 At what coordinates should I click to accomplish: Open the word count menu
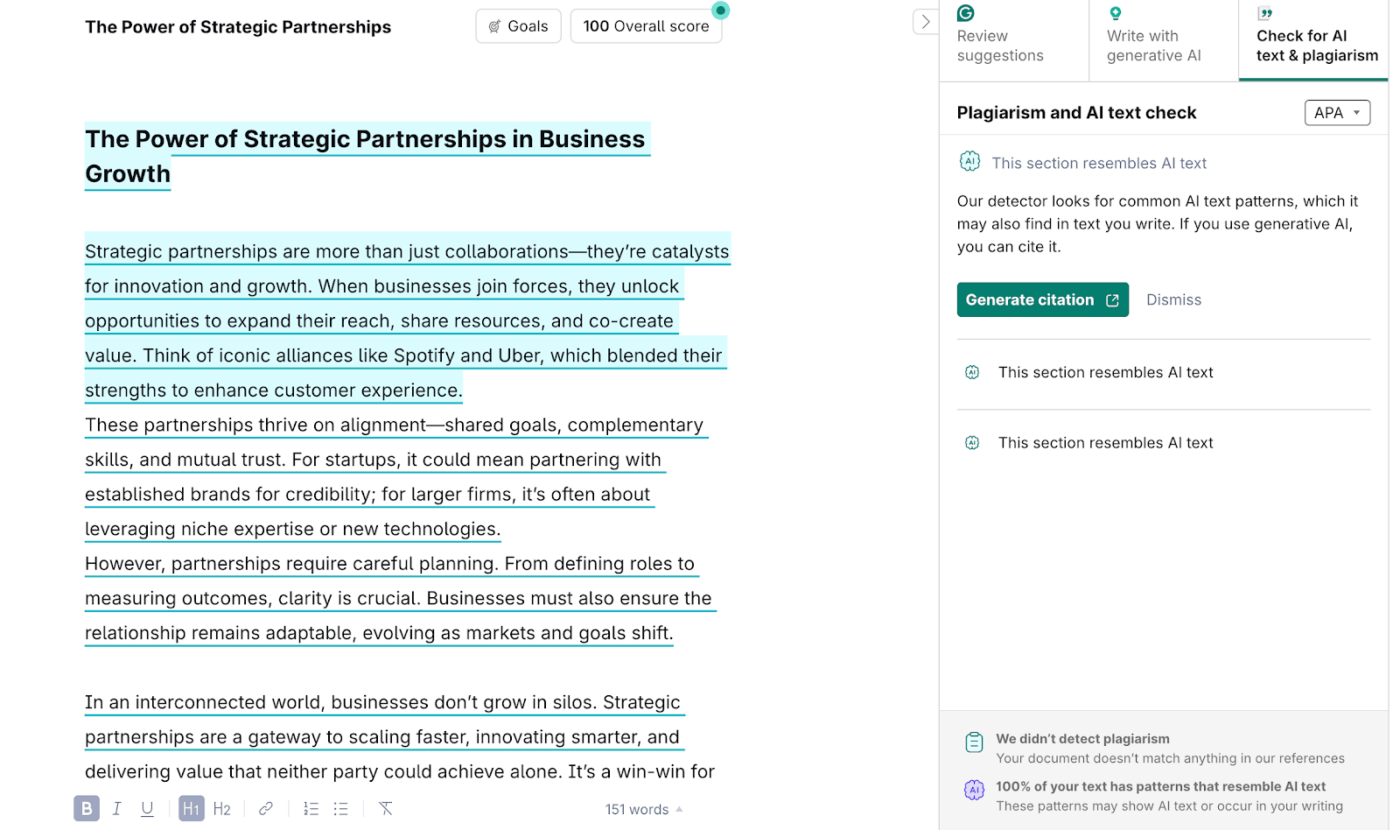coord(644,809)
